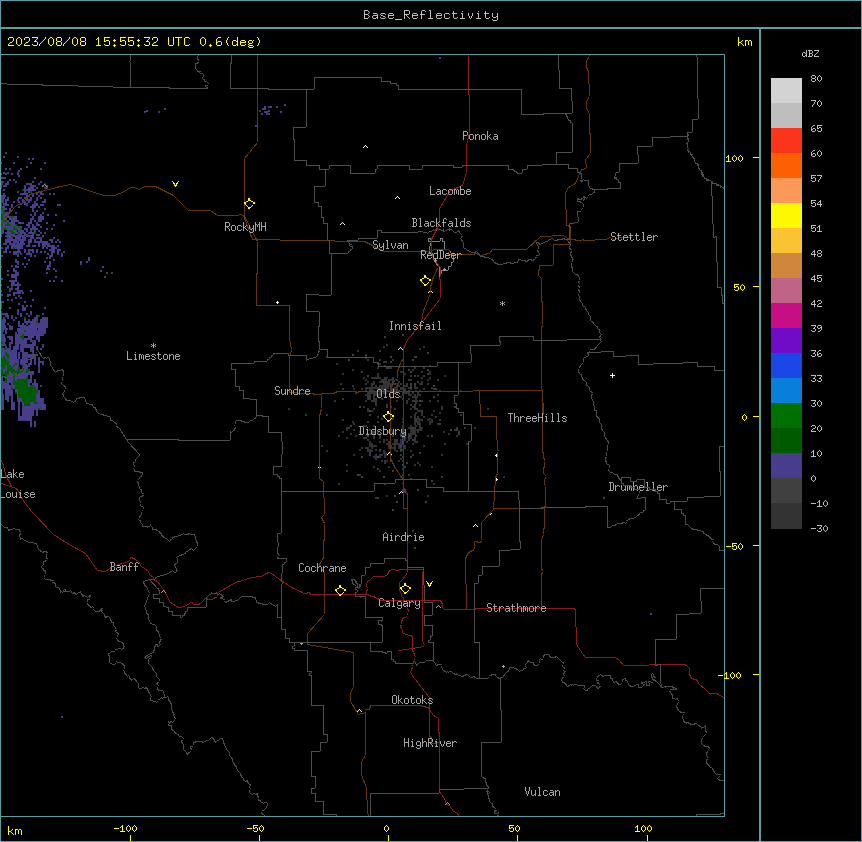Click the Strathmore label

516,608
